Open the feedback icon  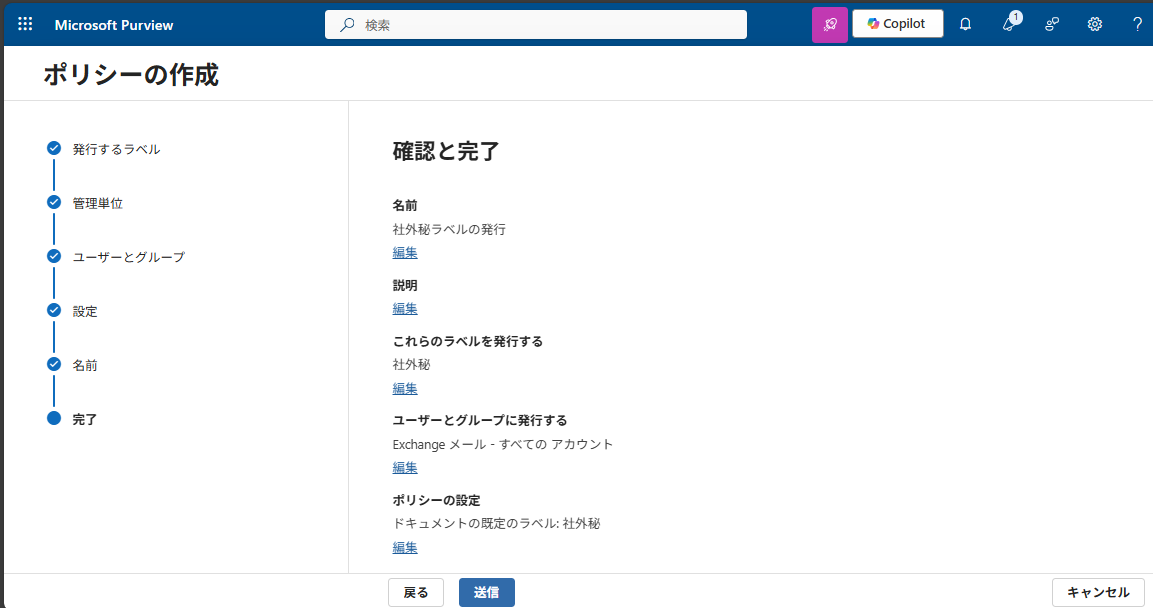tap(1051, 23)
